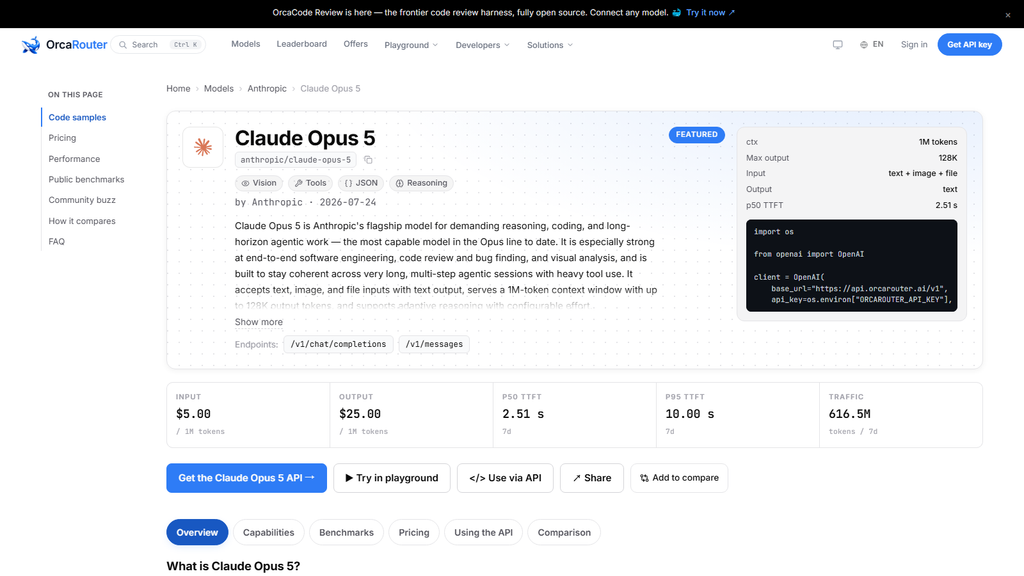The image size is (1024, 576).
Task: Click the $5.00 input price value
Action: click(193, 414)
